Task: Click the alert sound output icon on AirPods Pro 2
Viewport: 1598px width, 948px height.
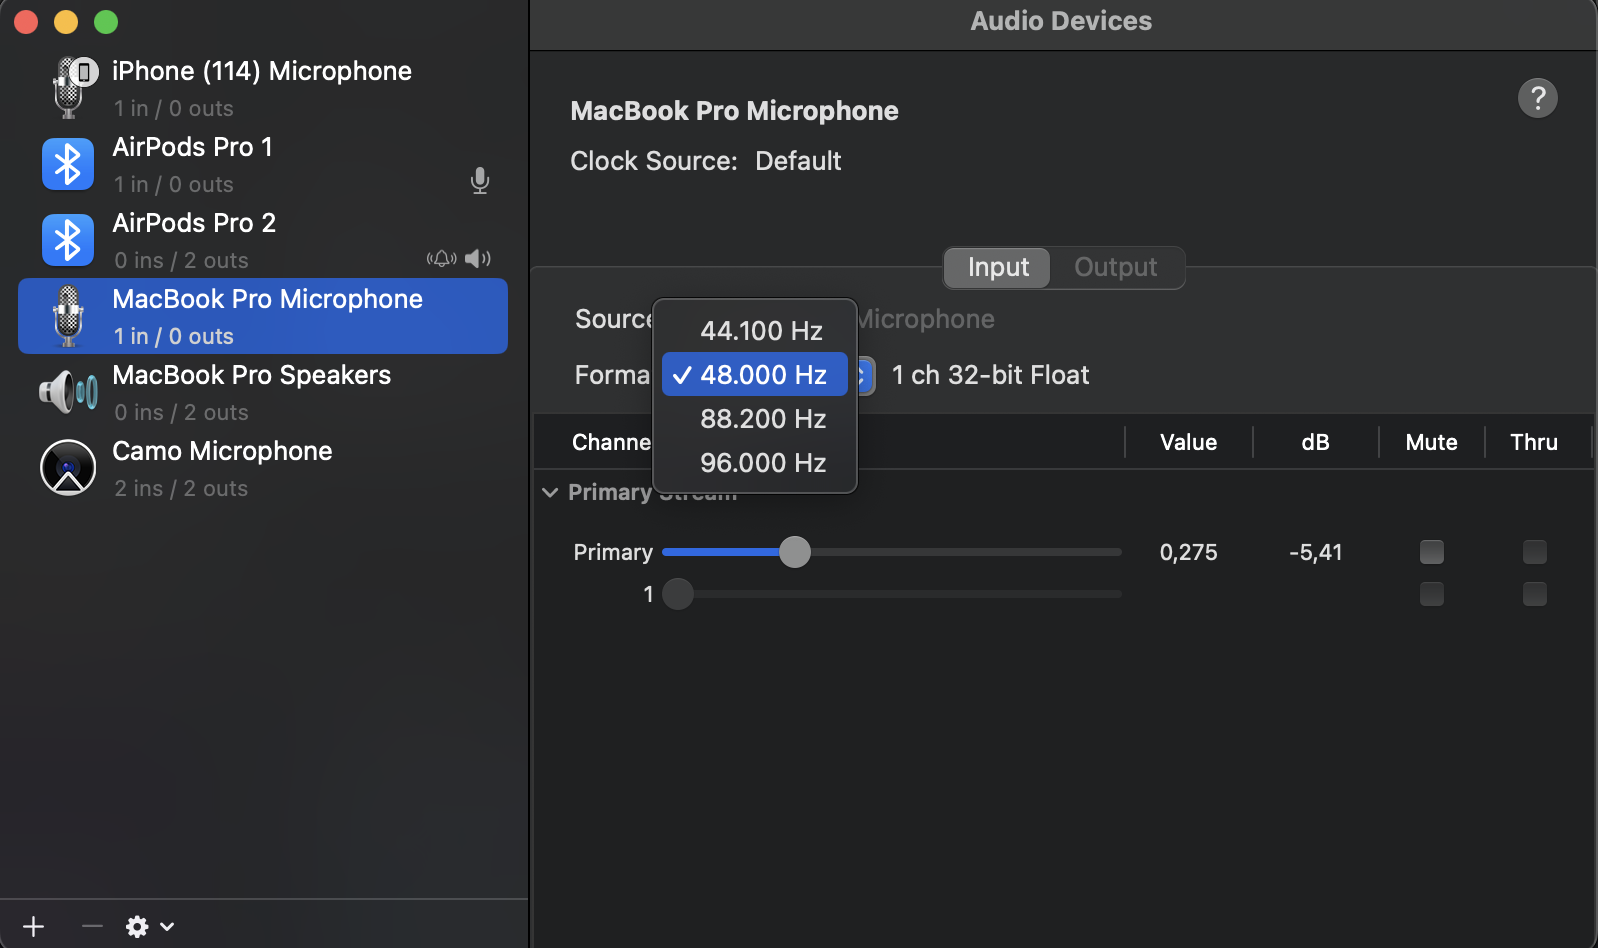Action: 442,259
